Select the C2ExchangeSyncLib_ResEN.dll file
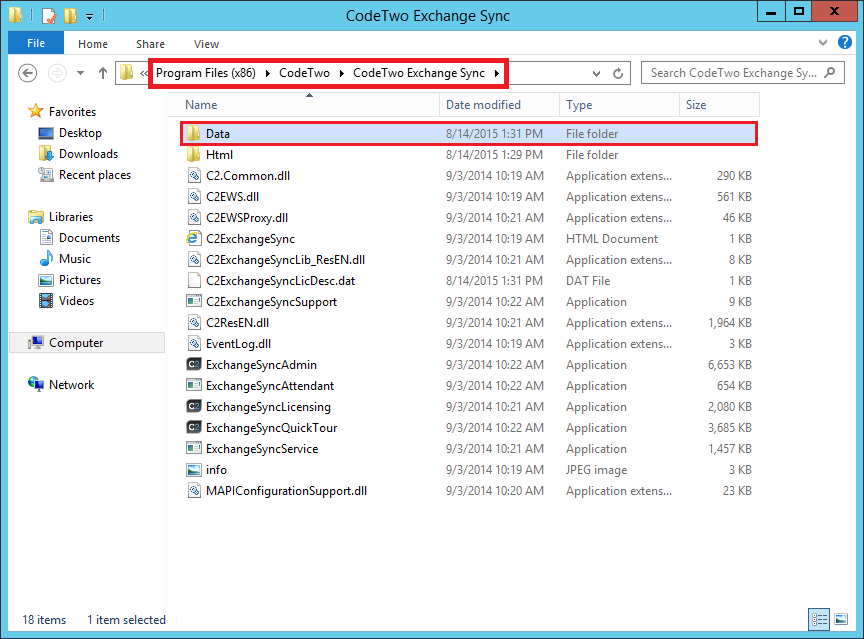This screenshot has width=864, height=639. 285,259
